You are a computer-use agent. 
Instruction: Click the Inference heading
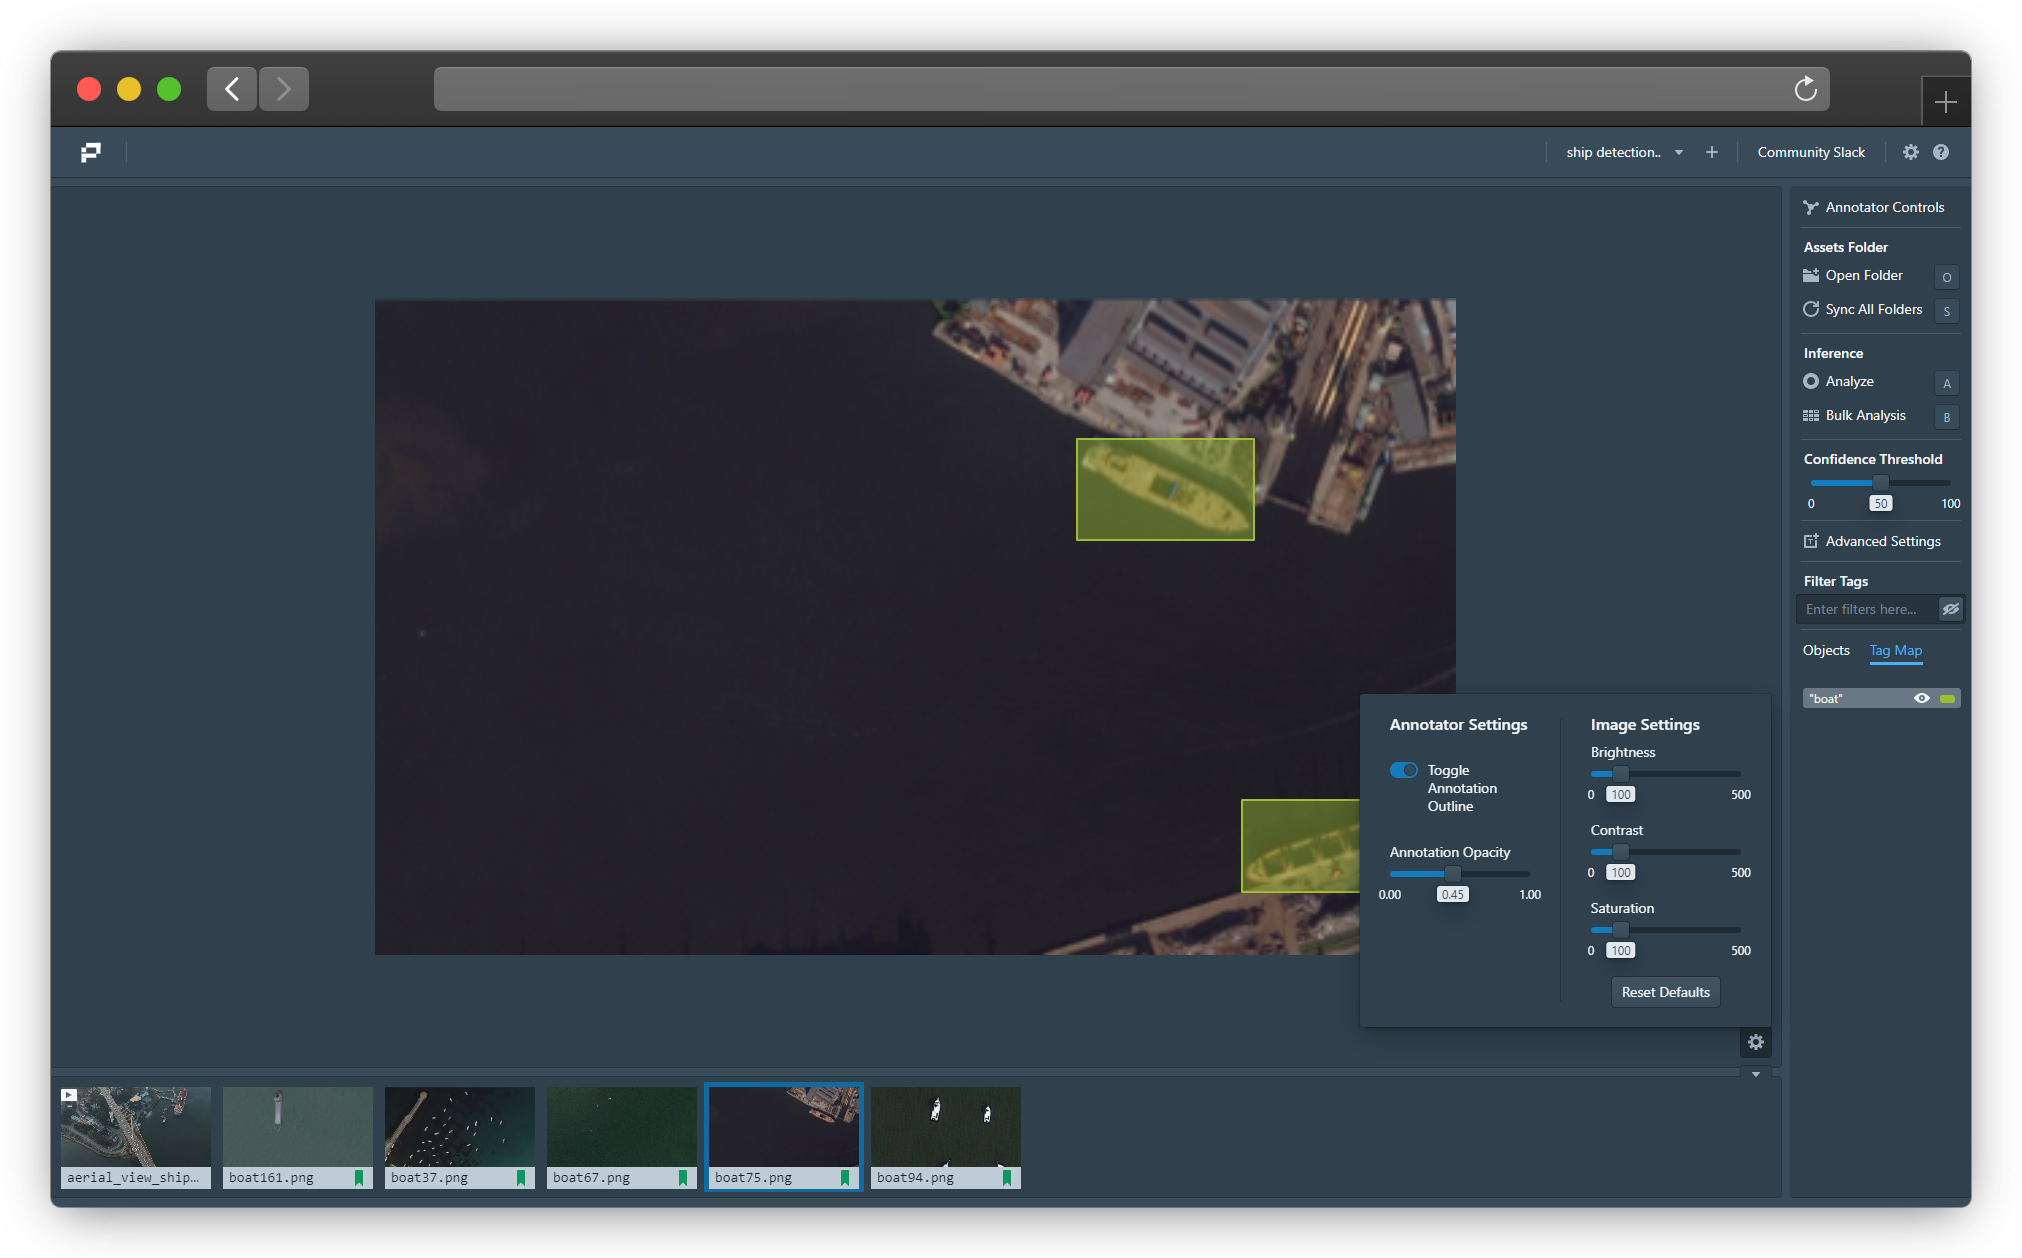coord(1833,353)
